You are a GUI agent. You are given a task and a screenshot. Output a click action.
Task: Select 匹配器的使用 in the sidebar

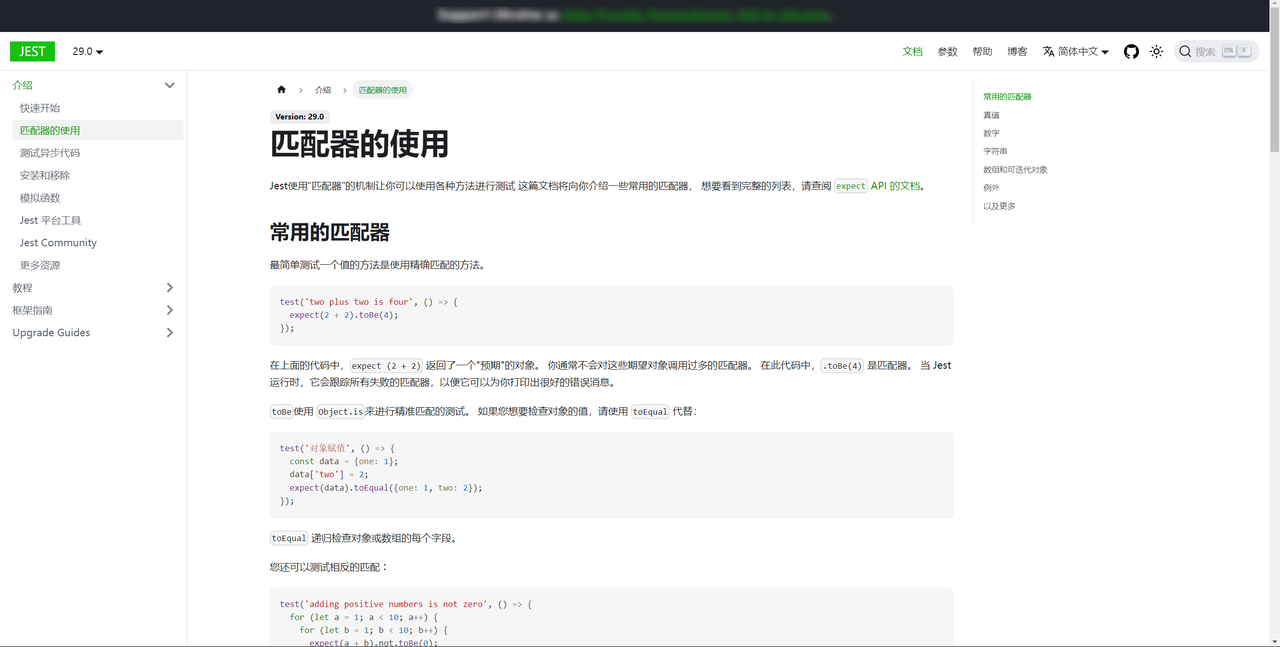pyautogui.click(x=97, y=130)
